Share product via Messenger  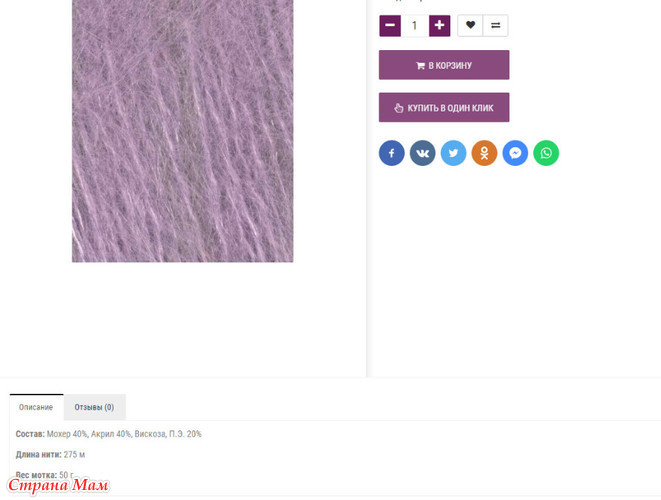click(515, 153)
